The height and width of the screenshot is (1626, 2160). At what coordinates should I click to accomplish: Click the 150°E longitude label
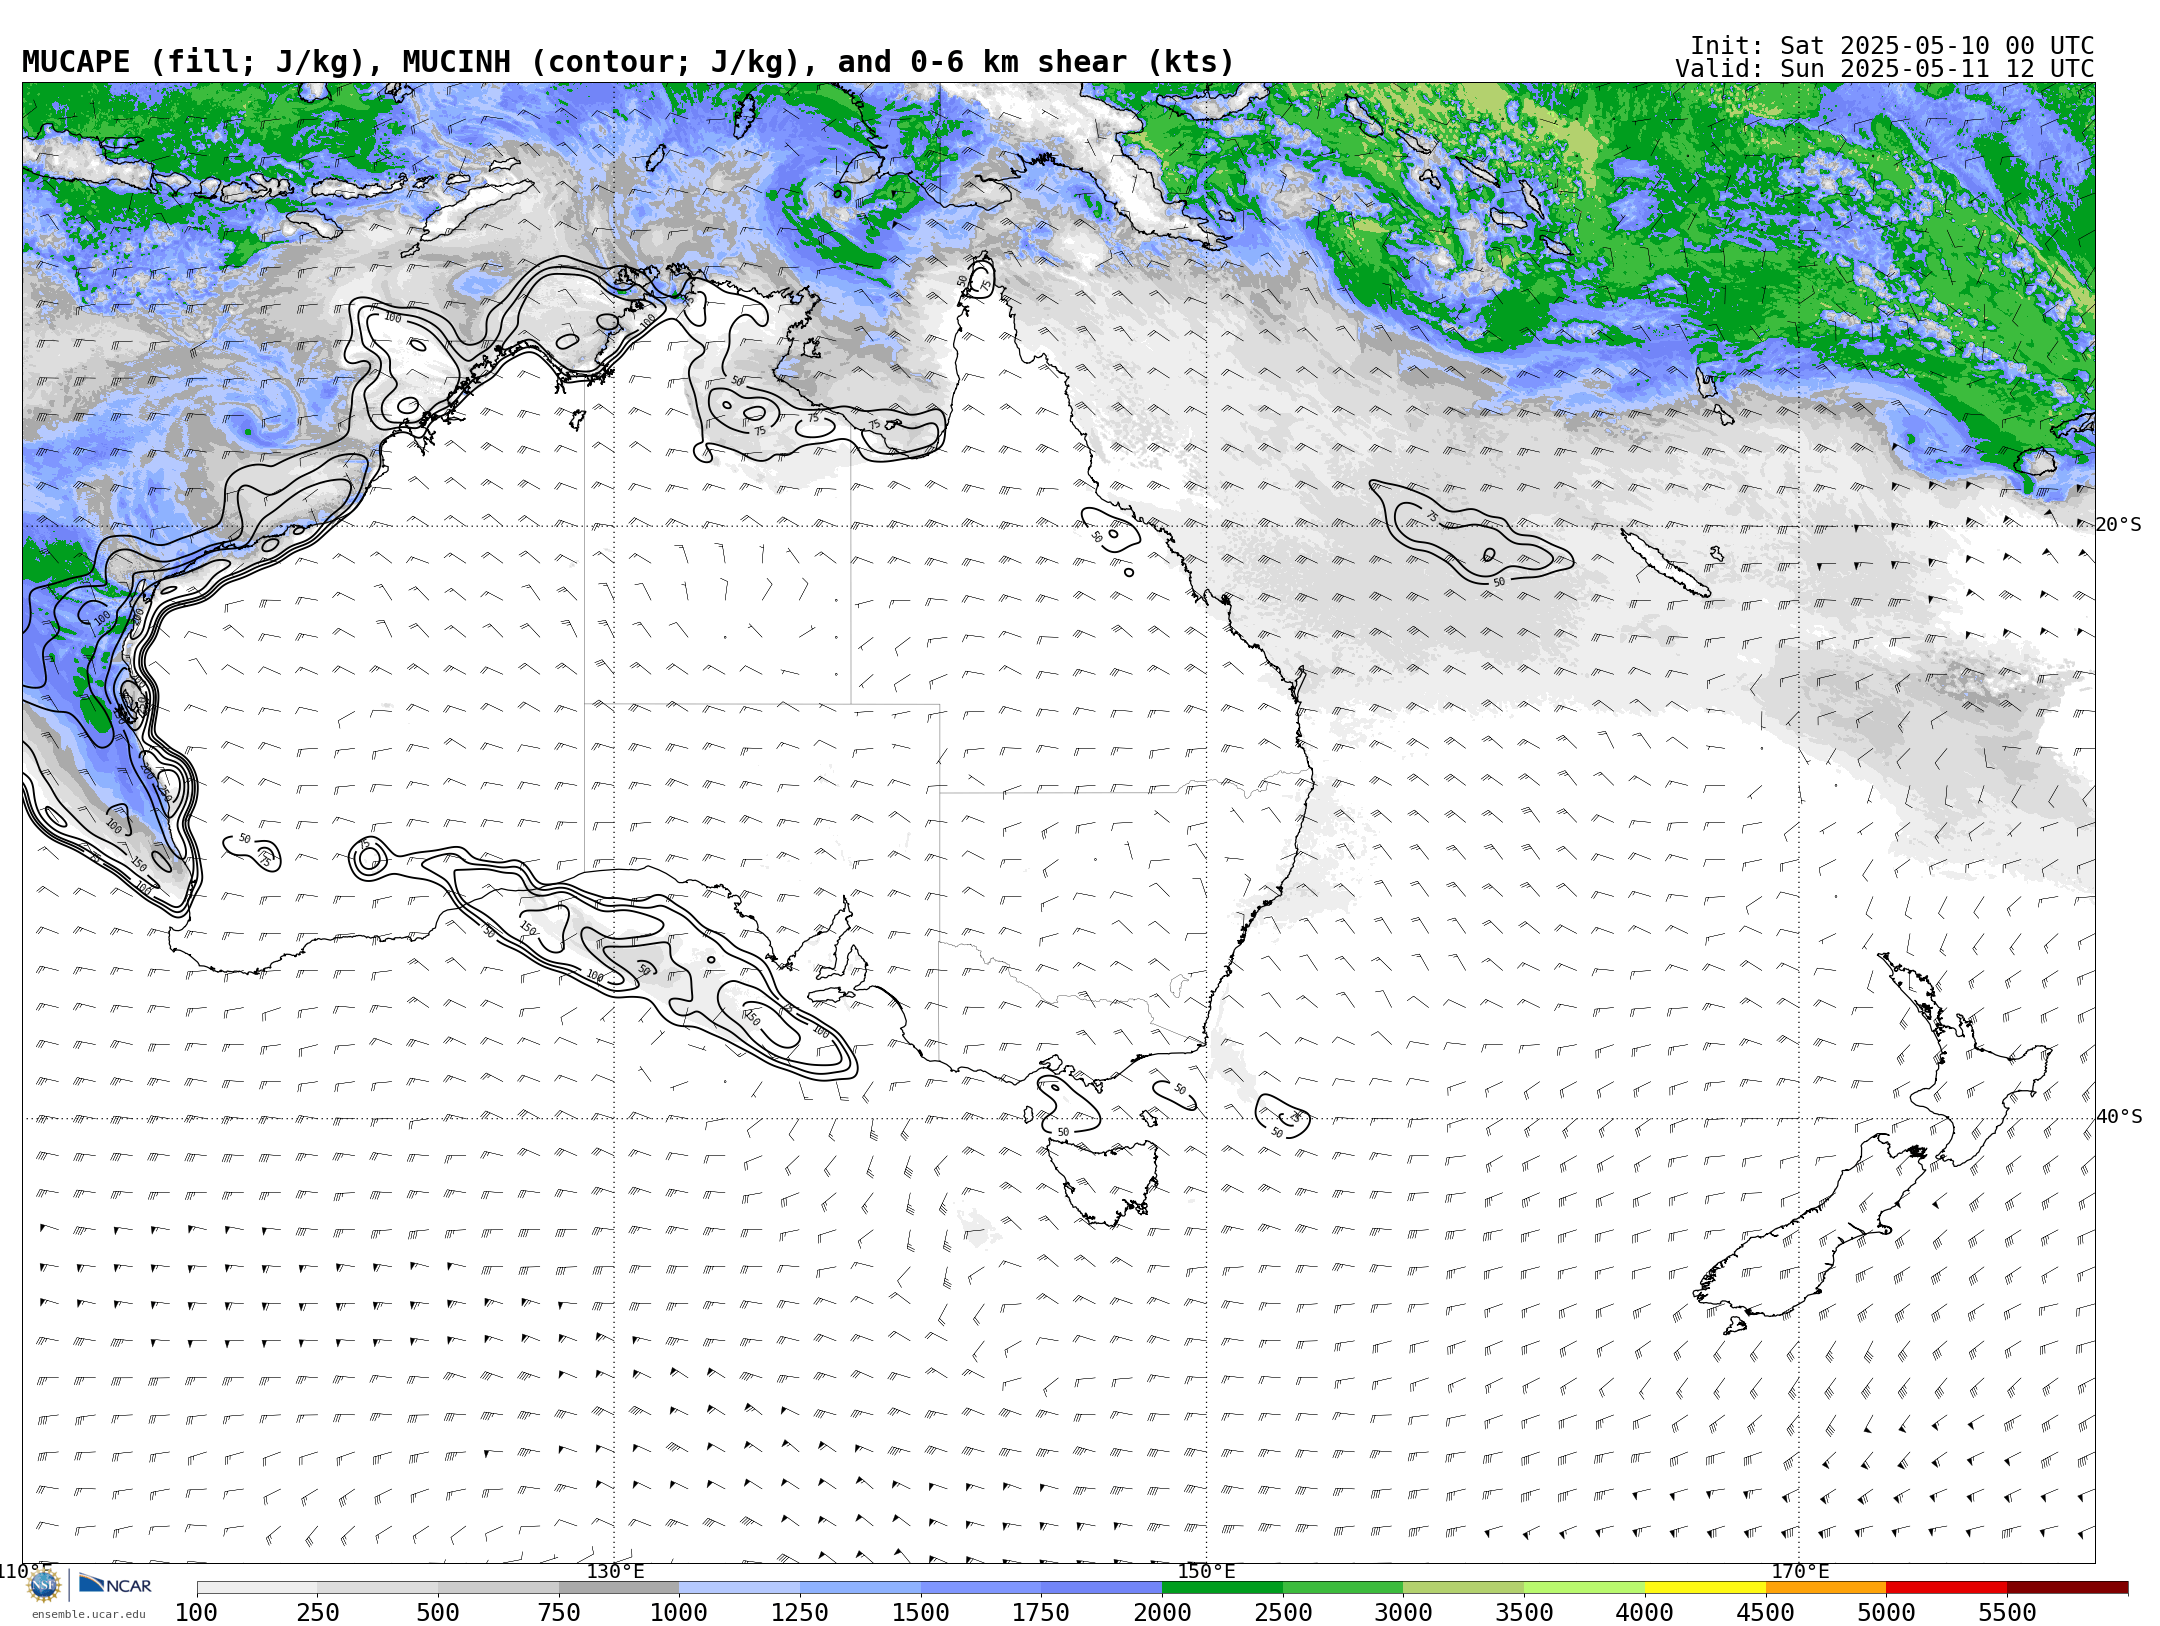coord(1207,1571)
